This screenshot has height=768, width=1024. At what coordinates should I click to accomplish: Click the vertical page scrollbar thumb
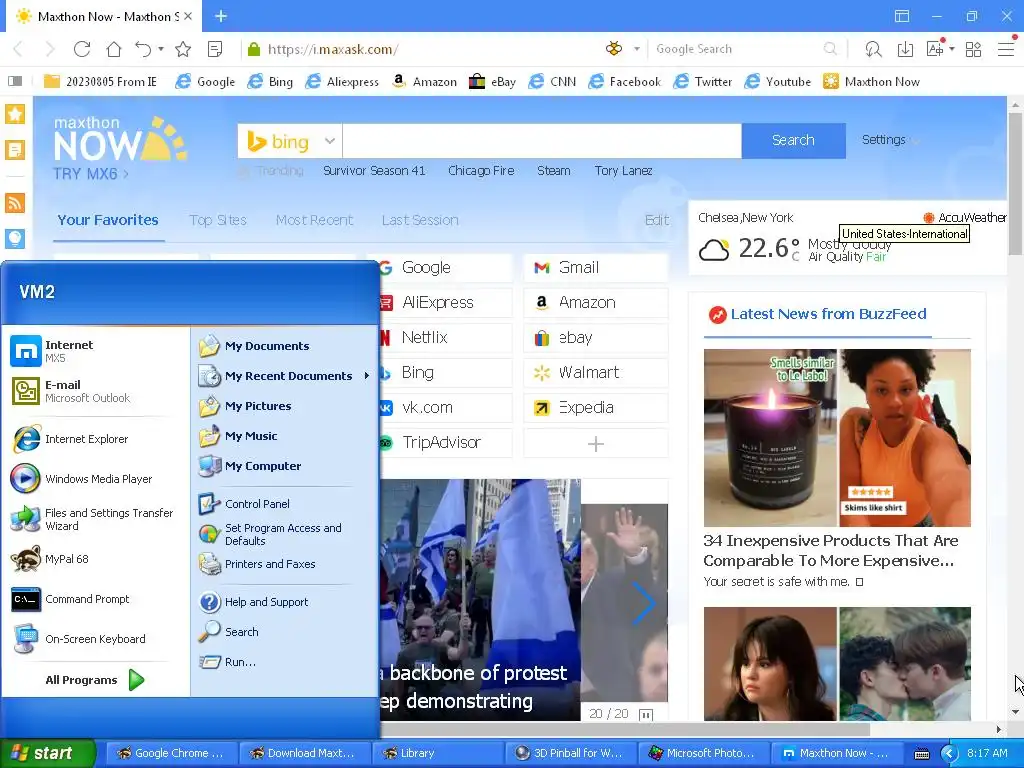[x=1015, y=183]
